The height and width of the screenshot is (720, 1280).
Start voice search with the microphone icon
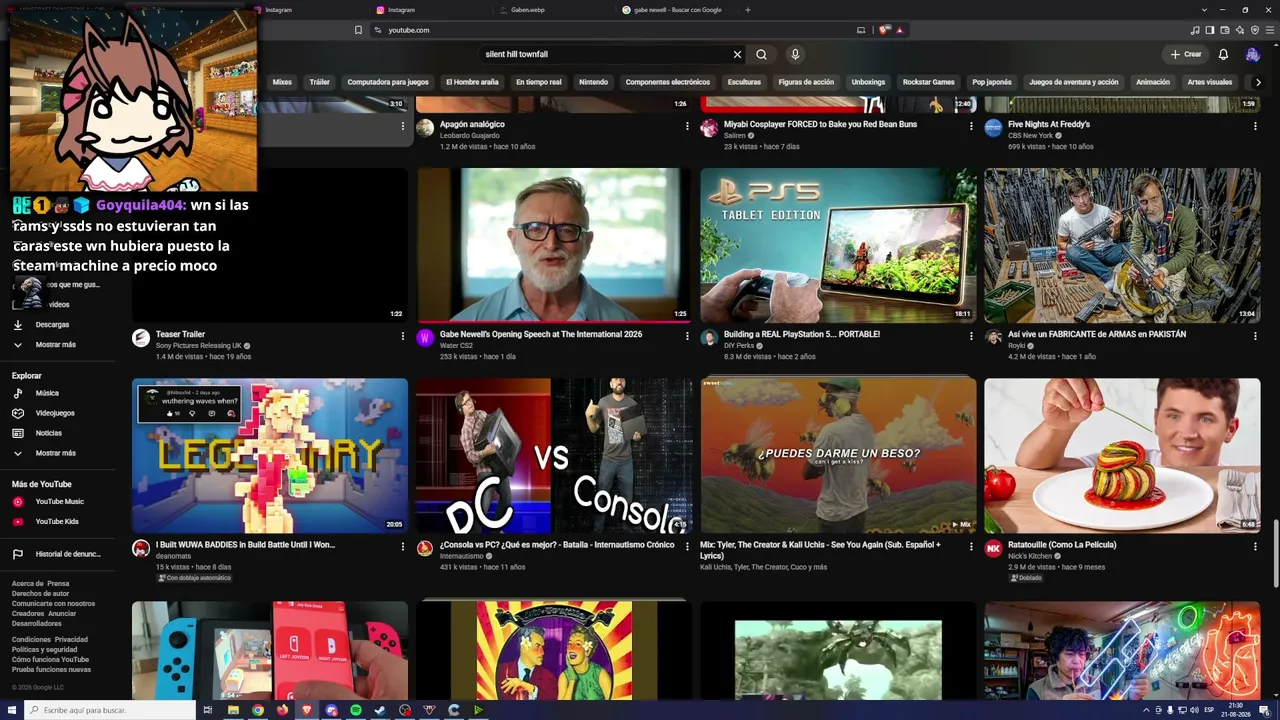point(795,54)
